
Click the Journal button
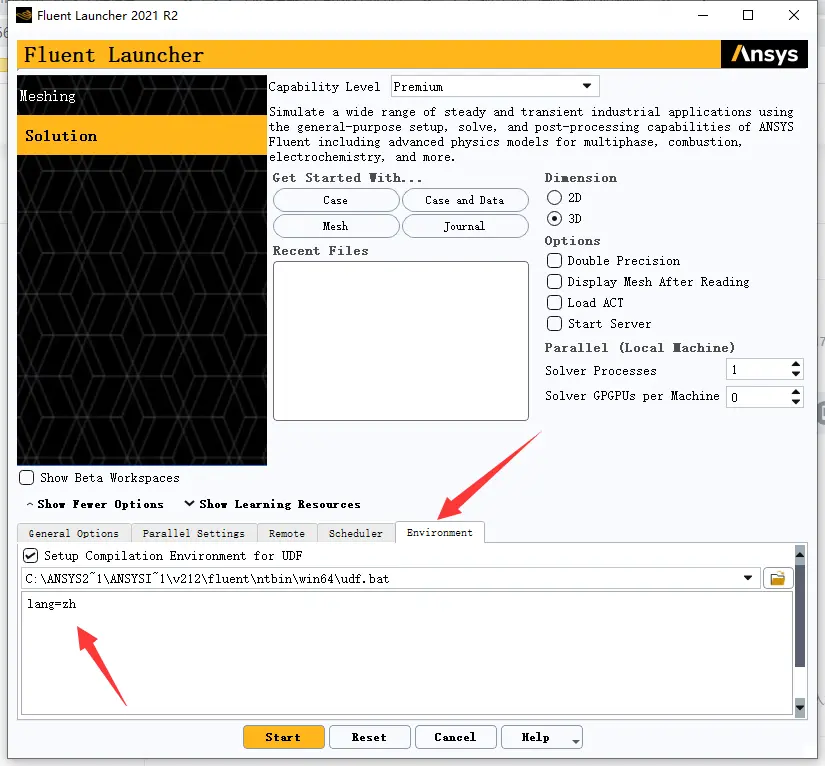click(465, 226)
